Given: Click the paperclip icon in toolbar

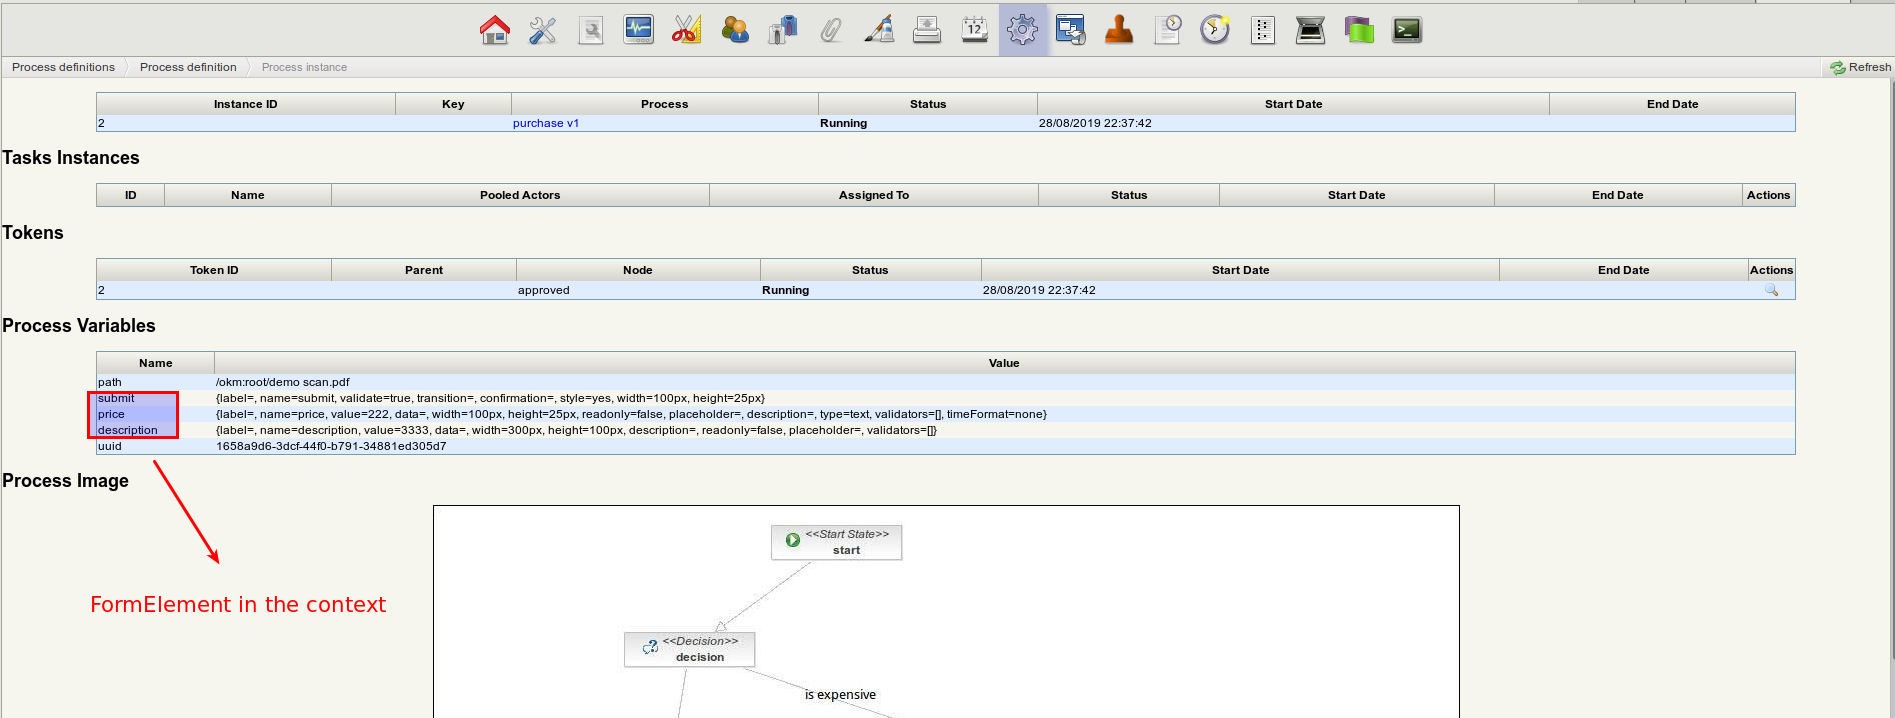Looking at the screenshot, I should 831,30.
